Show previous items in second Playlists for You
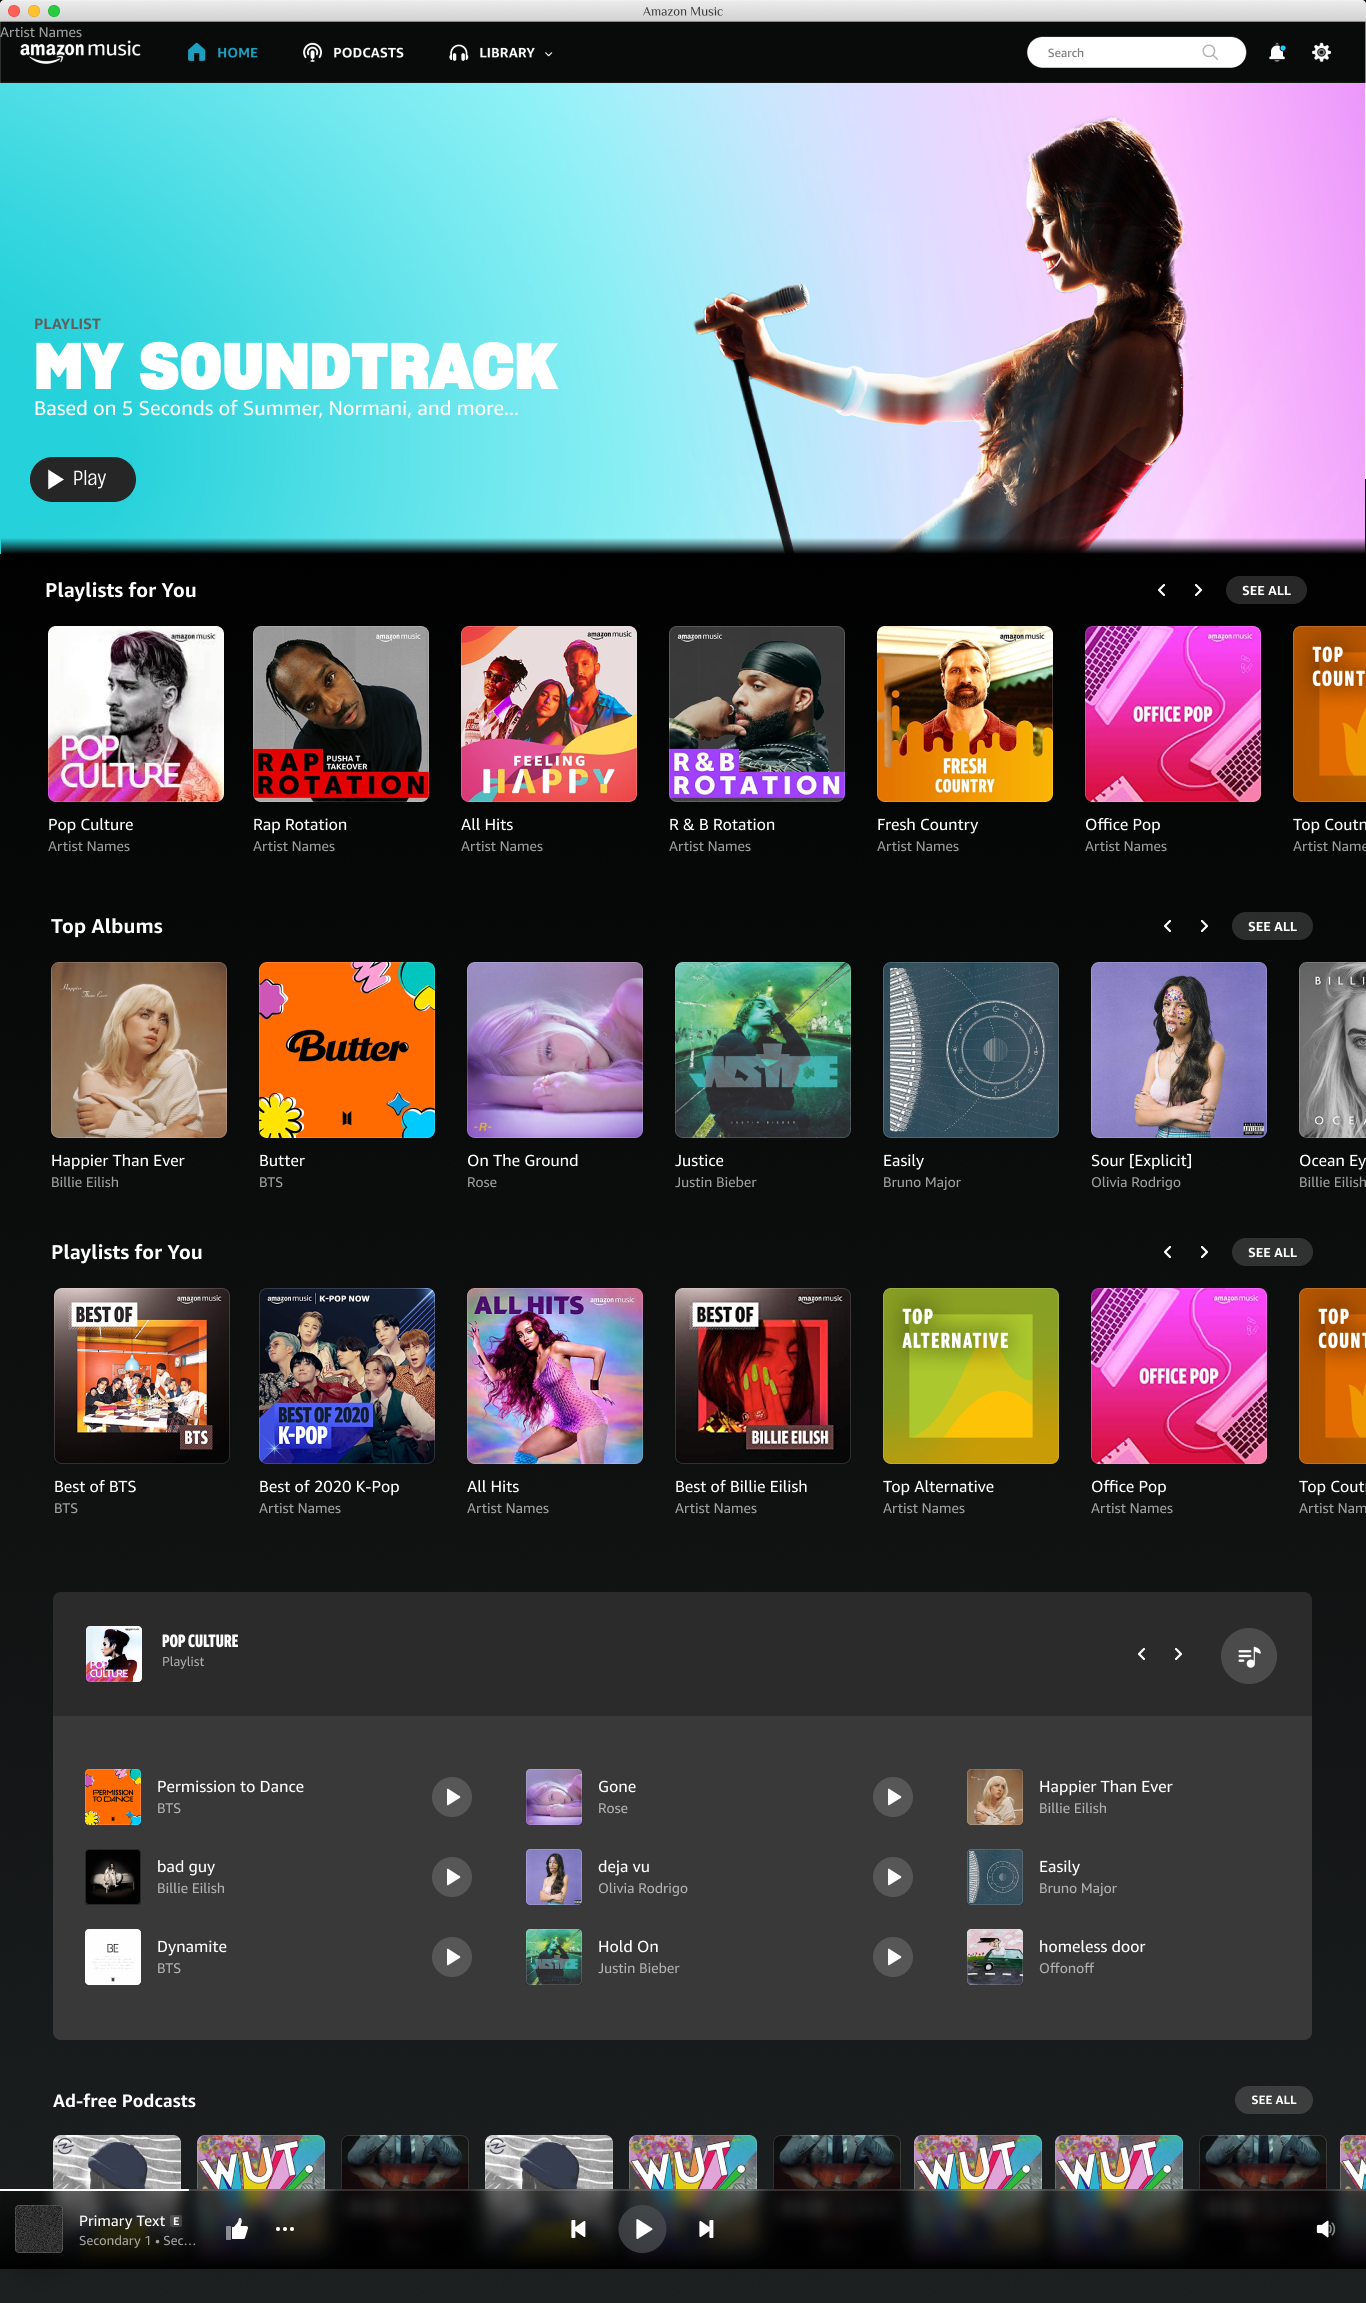The height and width of the screenshot is (2303, 1366). 1167,1252
